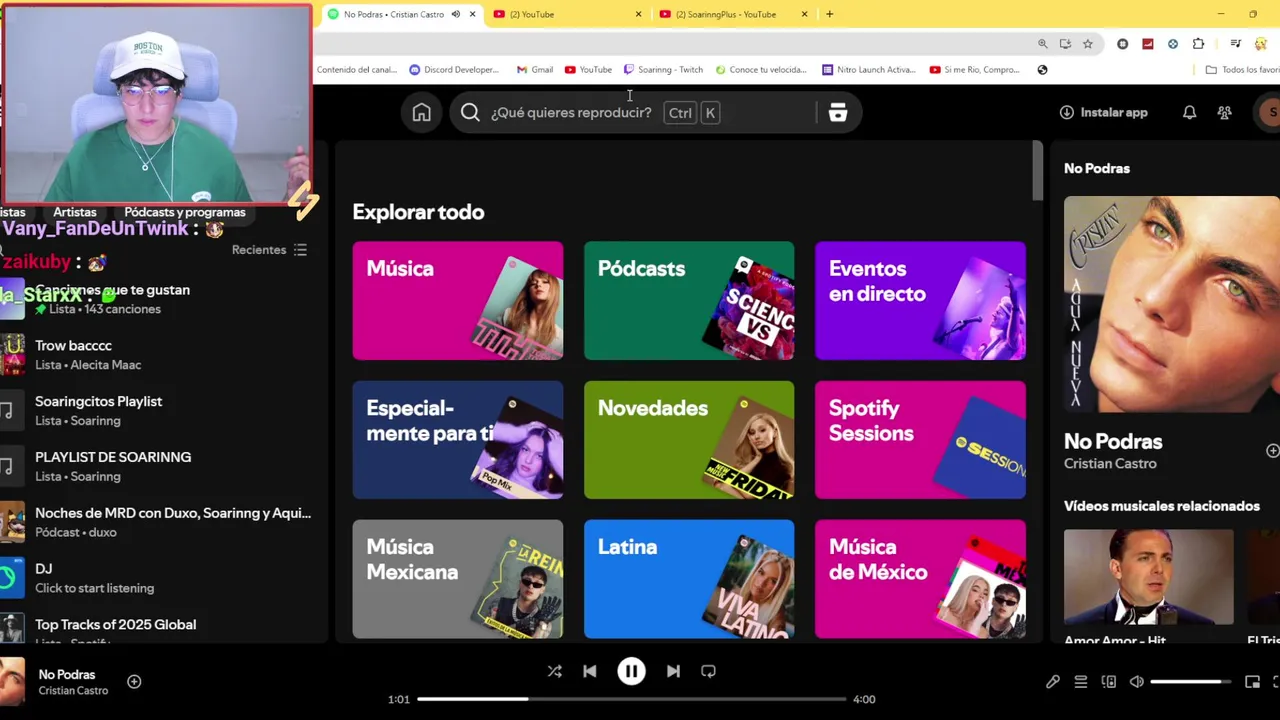This screenshot has height=720, width=1280.
Task: Open Soaringcitos Playlist
Action: point(160,411)
